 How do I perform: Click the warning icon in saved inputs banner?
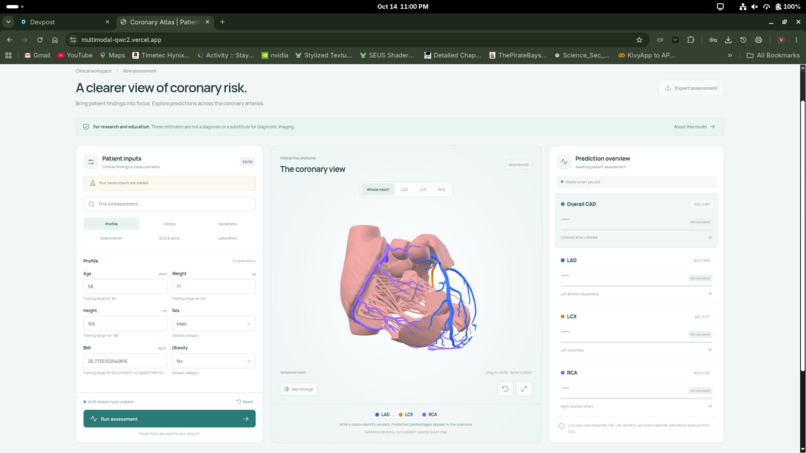pyautogui.click(x=93, y=183)
